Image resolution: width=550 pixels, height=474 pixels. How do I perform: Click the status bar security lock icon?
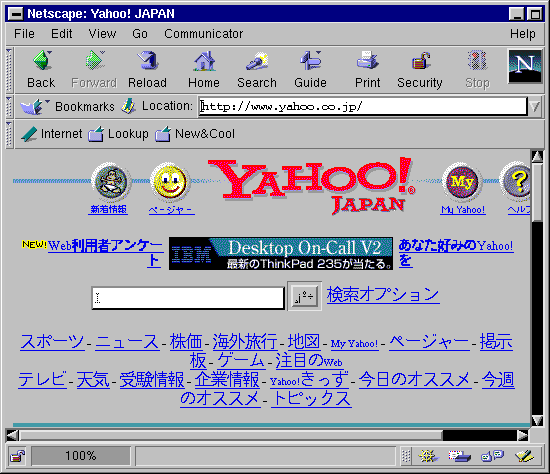coord(17,456)
